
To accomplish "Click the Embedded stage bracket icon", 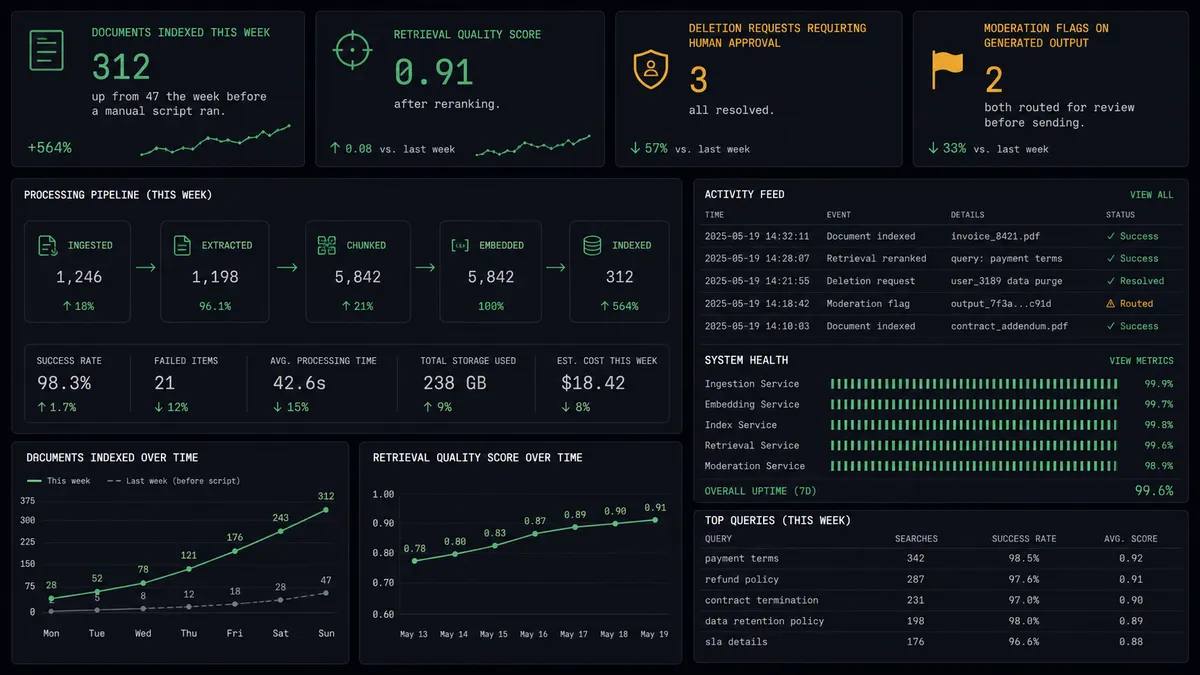I will [x=461, y=245].
